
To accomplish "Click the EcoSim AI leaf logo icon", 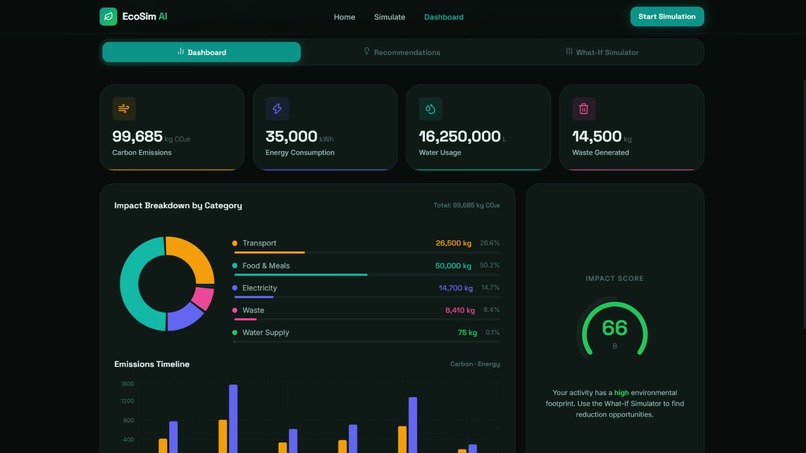I will [108, 16].
